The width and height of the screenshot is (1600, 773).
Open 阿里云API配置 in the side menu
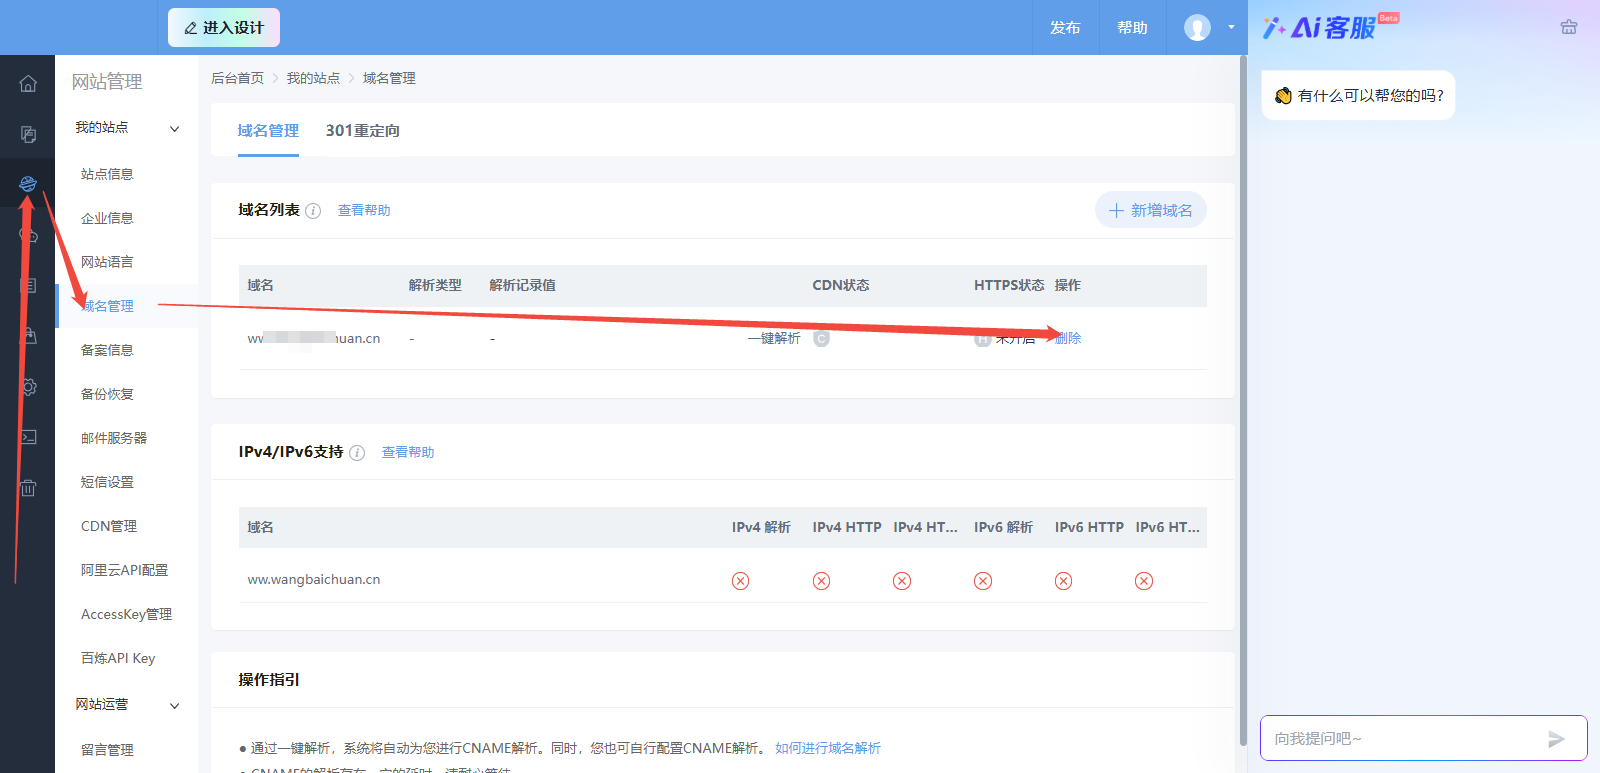point(124,570)
